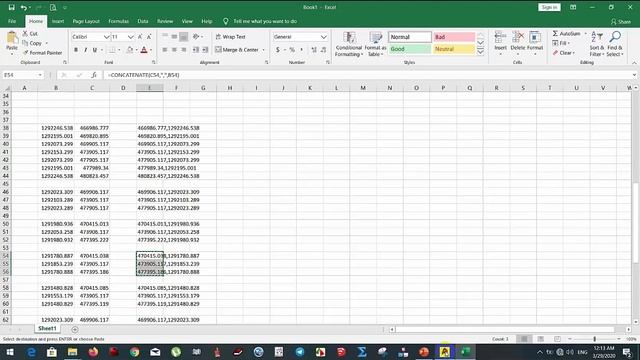Select the Normal cell style
640x360 pixels.
click(x=410, y=37)
